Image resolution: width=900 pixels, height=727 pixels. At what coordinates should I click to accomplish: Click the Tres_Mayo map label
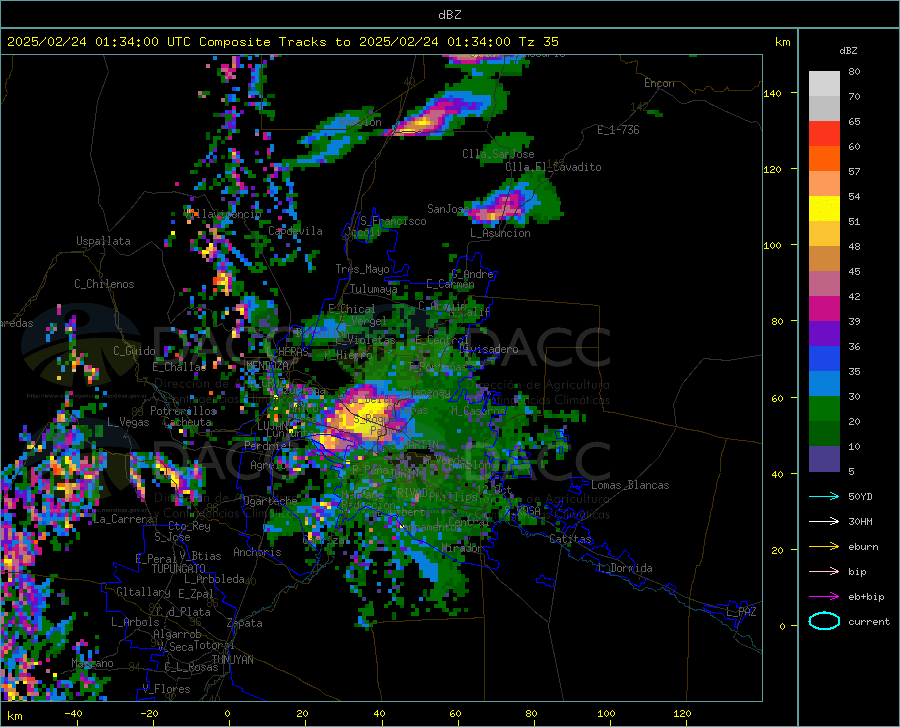coord(362,269)
